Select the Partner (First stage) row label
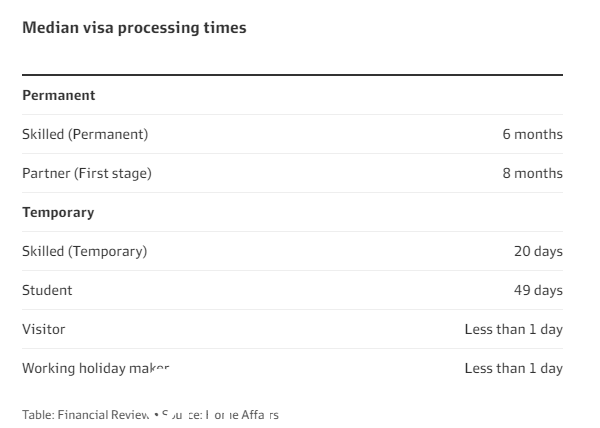600x428 pixels. 87,174
